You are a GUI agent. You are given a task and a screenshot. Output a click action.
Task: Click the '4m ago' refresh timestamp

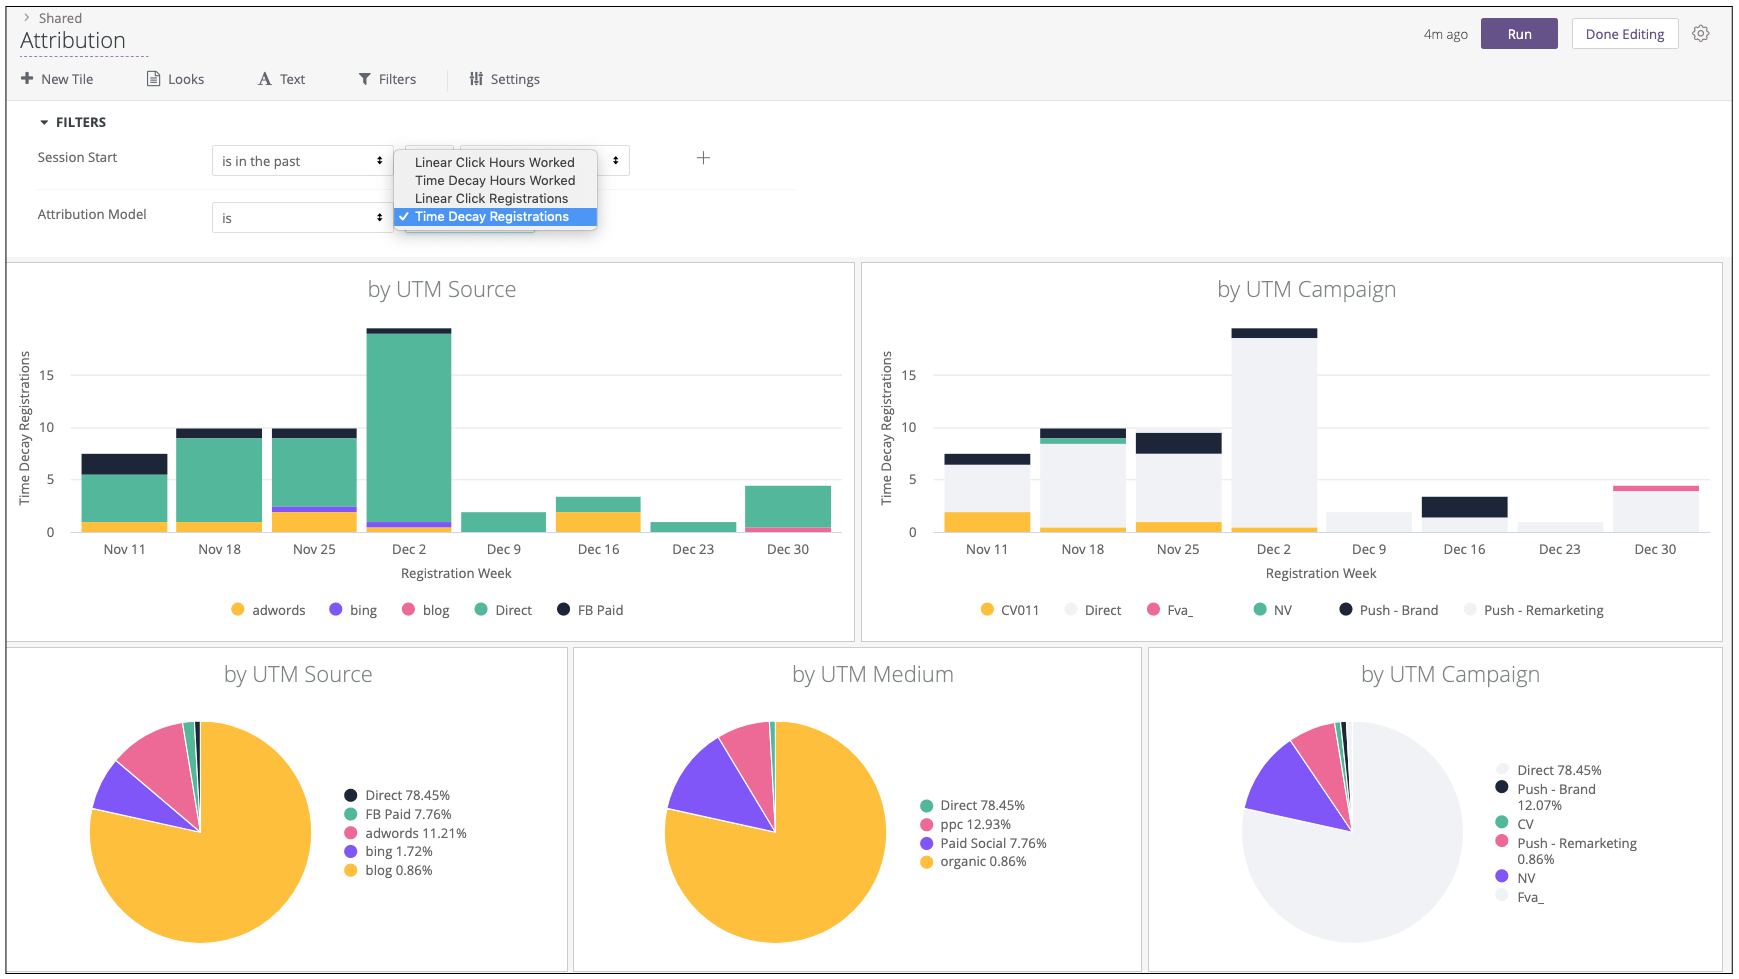pos(1445,34)
